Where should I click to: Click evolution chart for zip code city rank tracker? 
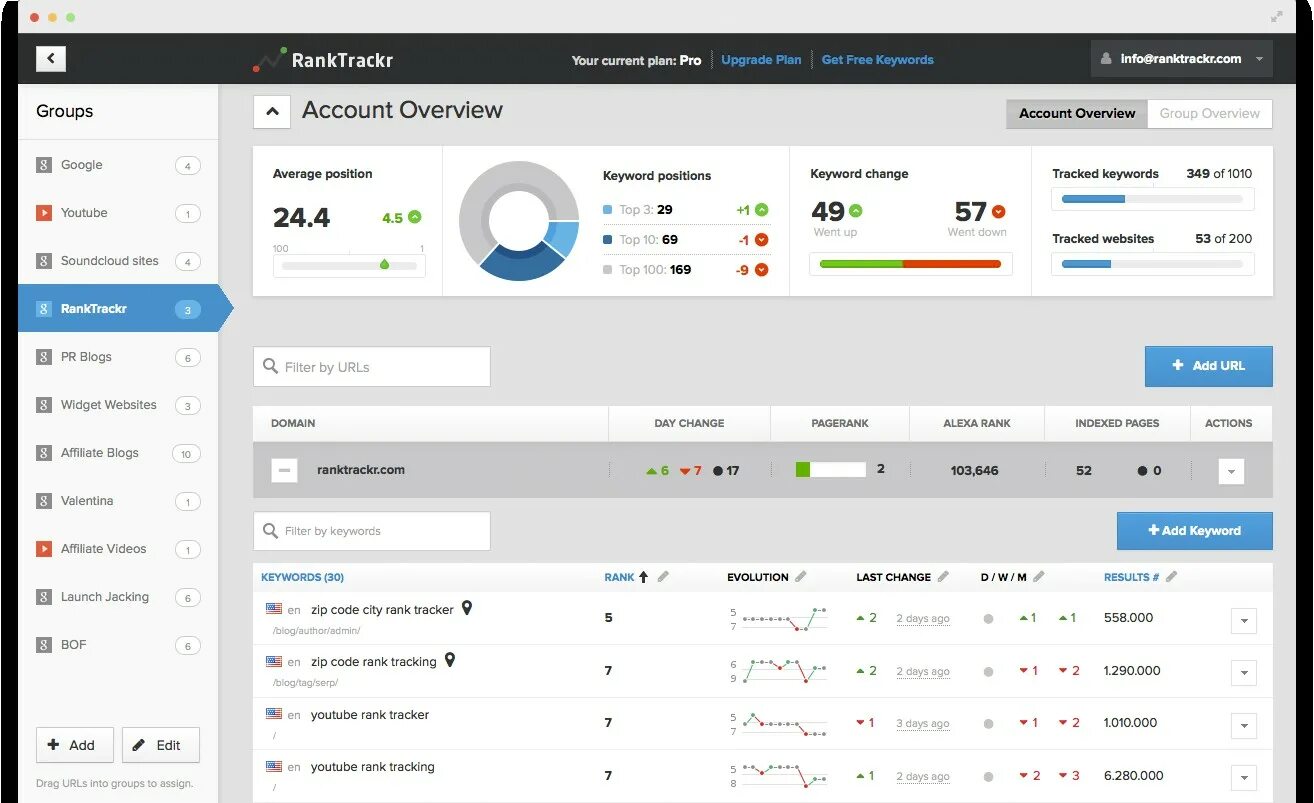[779, 619]
